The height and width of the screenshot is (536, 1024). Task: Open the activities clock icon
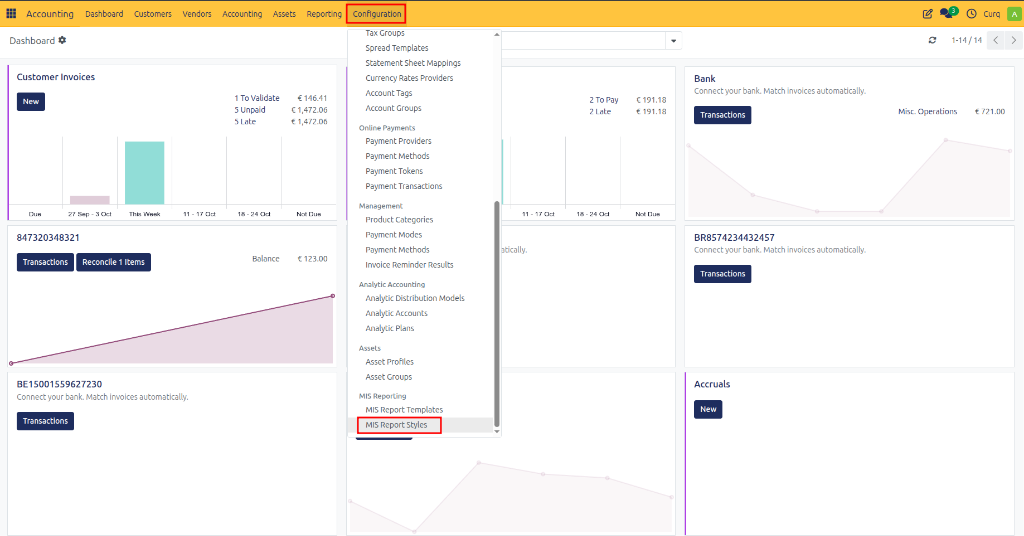point(971,13)
